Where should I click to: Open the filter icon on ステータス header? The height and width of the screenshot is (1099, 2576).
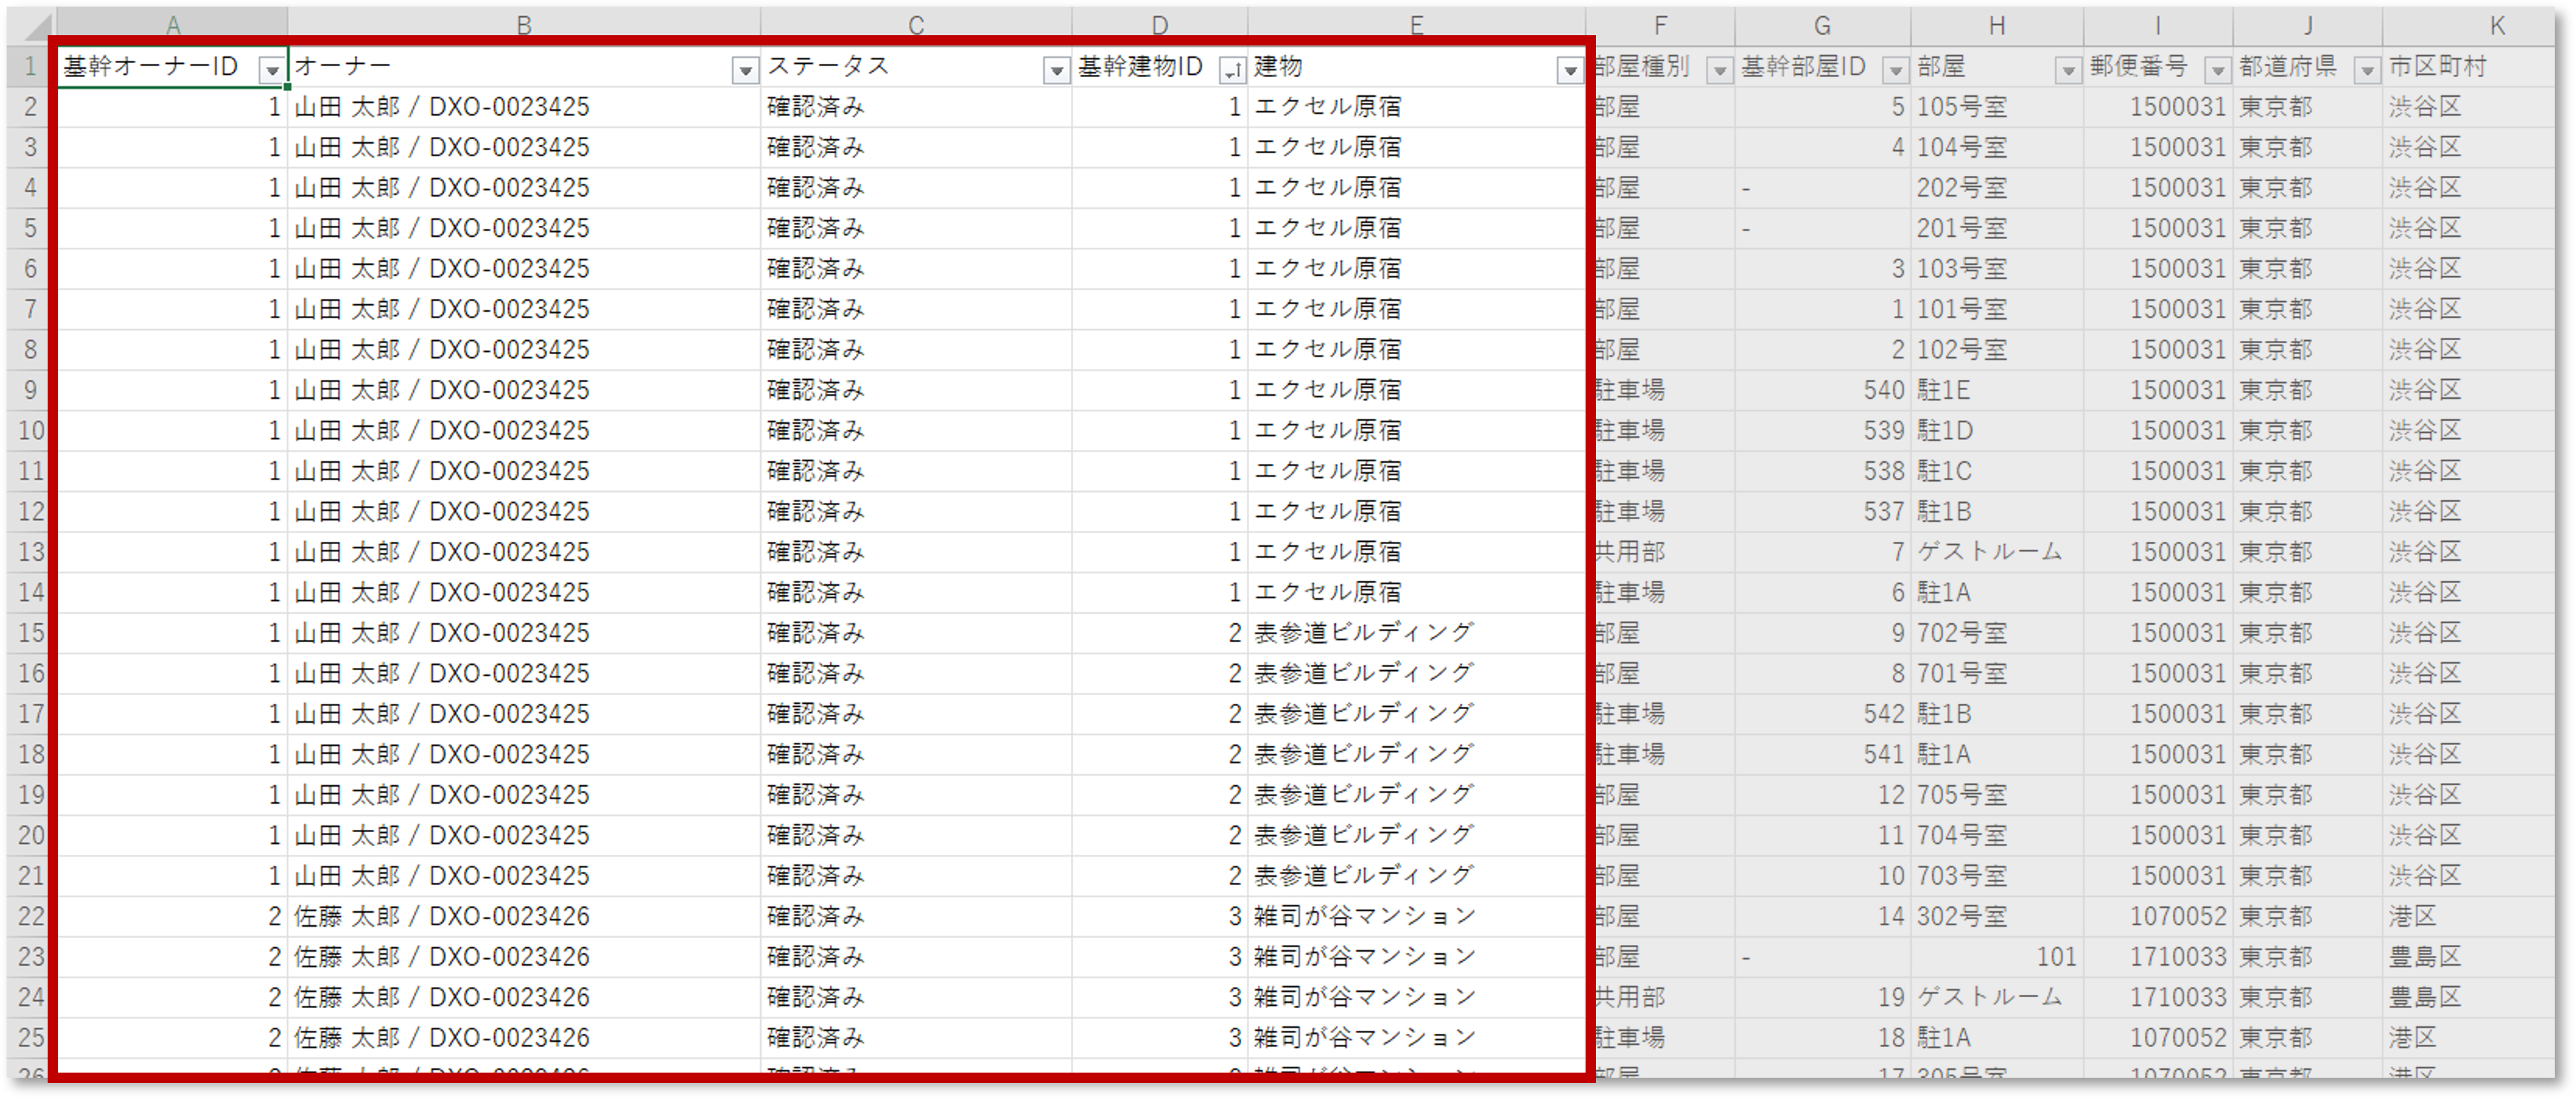[1056, 70]
